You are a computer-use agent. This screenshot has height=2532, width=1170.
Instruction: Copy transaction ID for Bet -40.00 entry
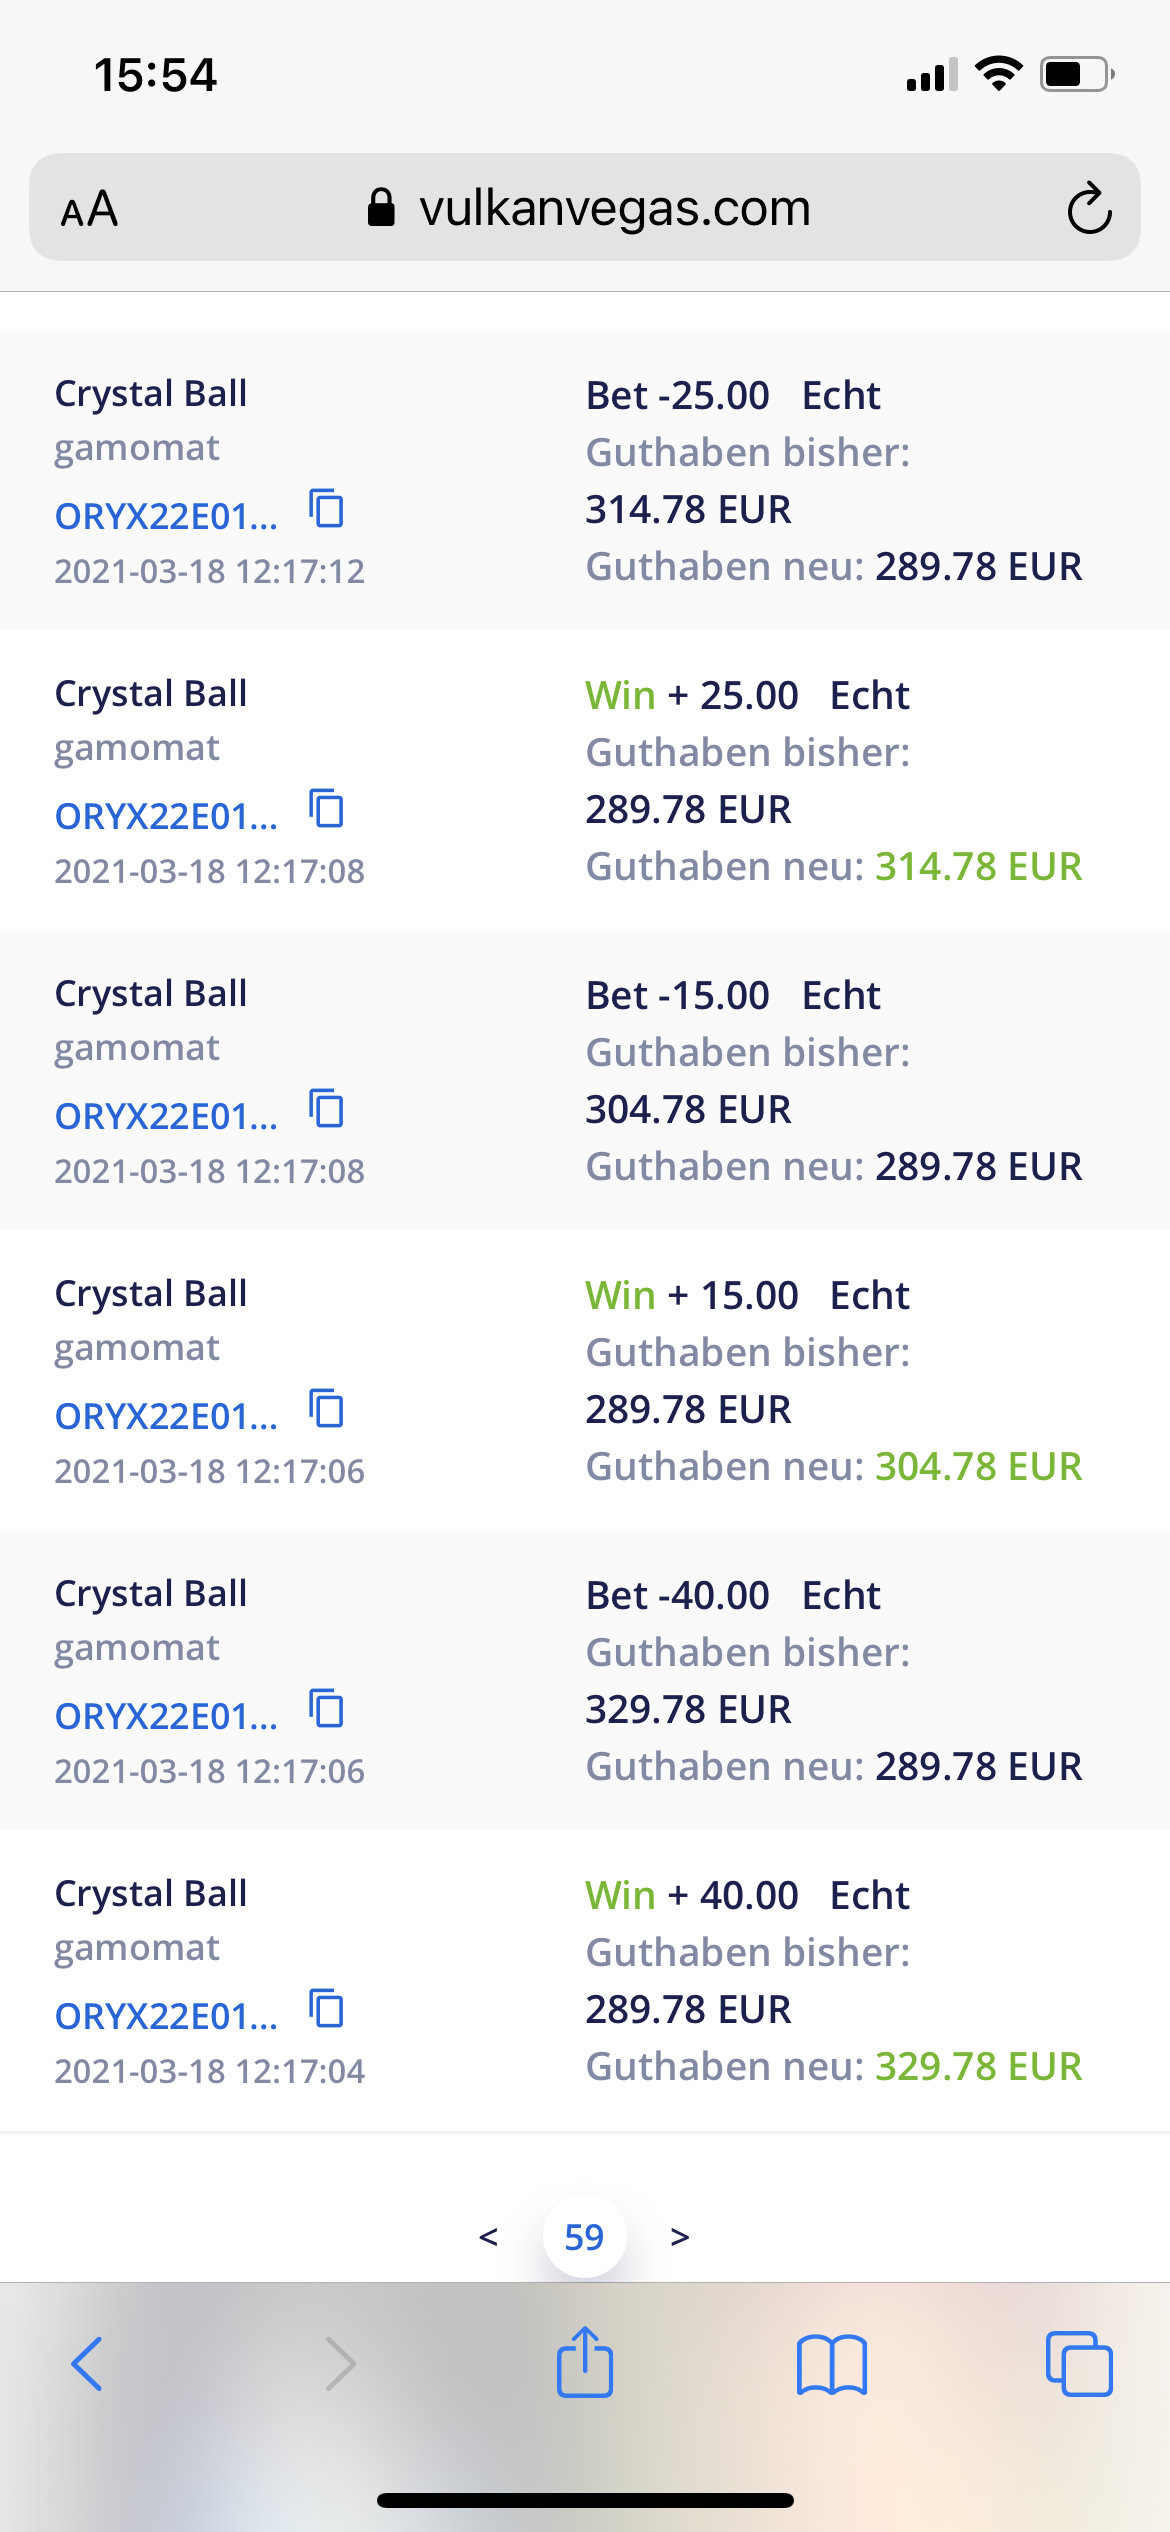326,1709
